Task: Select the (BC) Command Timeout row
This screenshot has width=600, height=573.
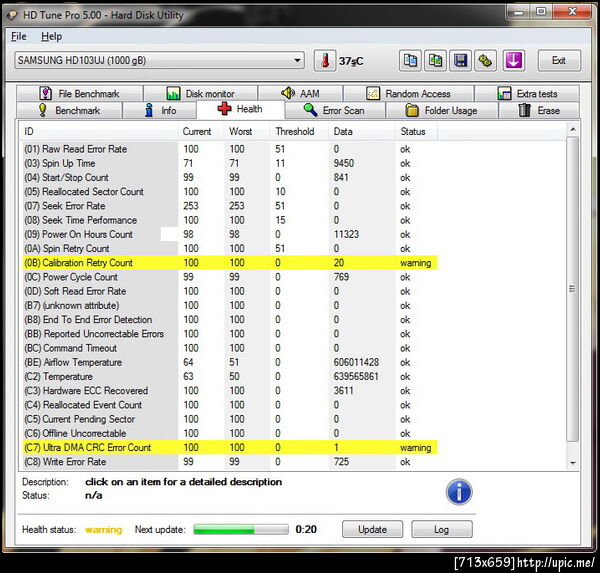Action: [x=228, y=348]
